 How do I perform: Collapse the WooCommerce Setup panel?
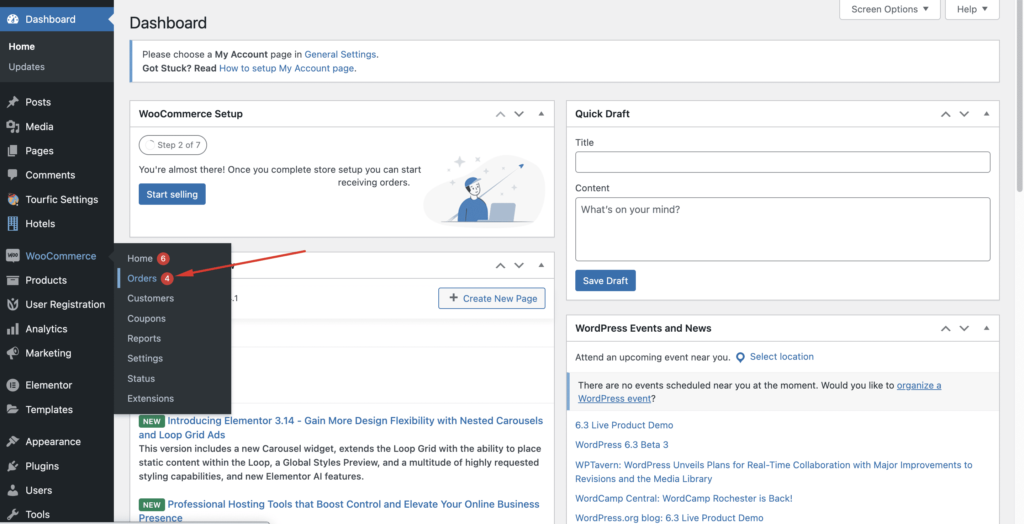coord(541,114)
